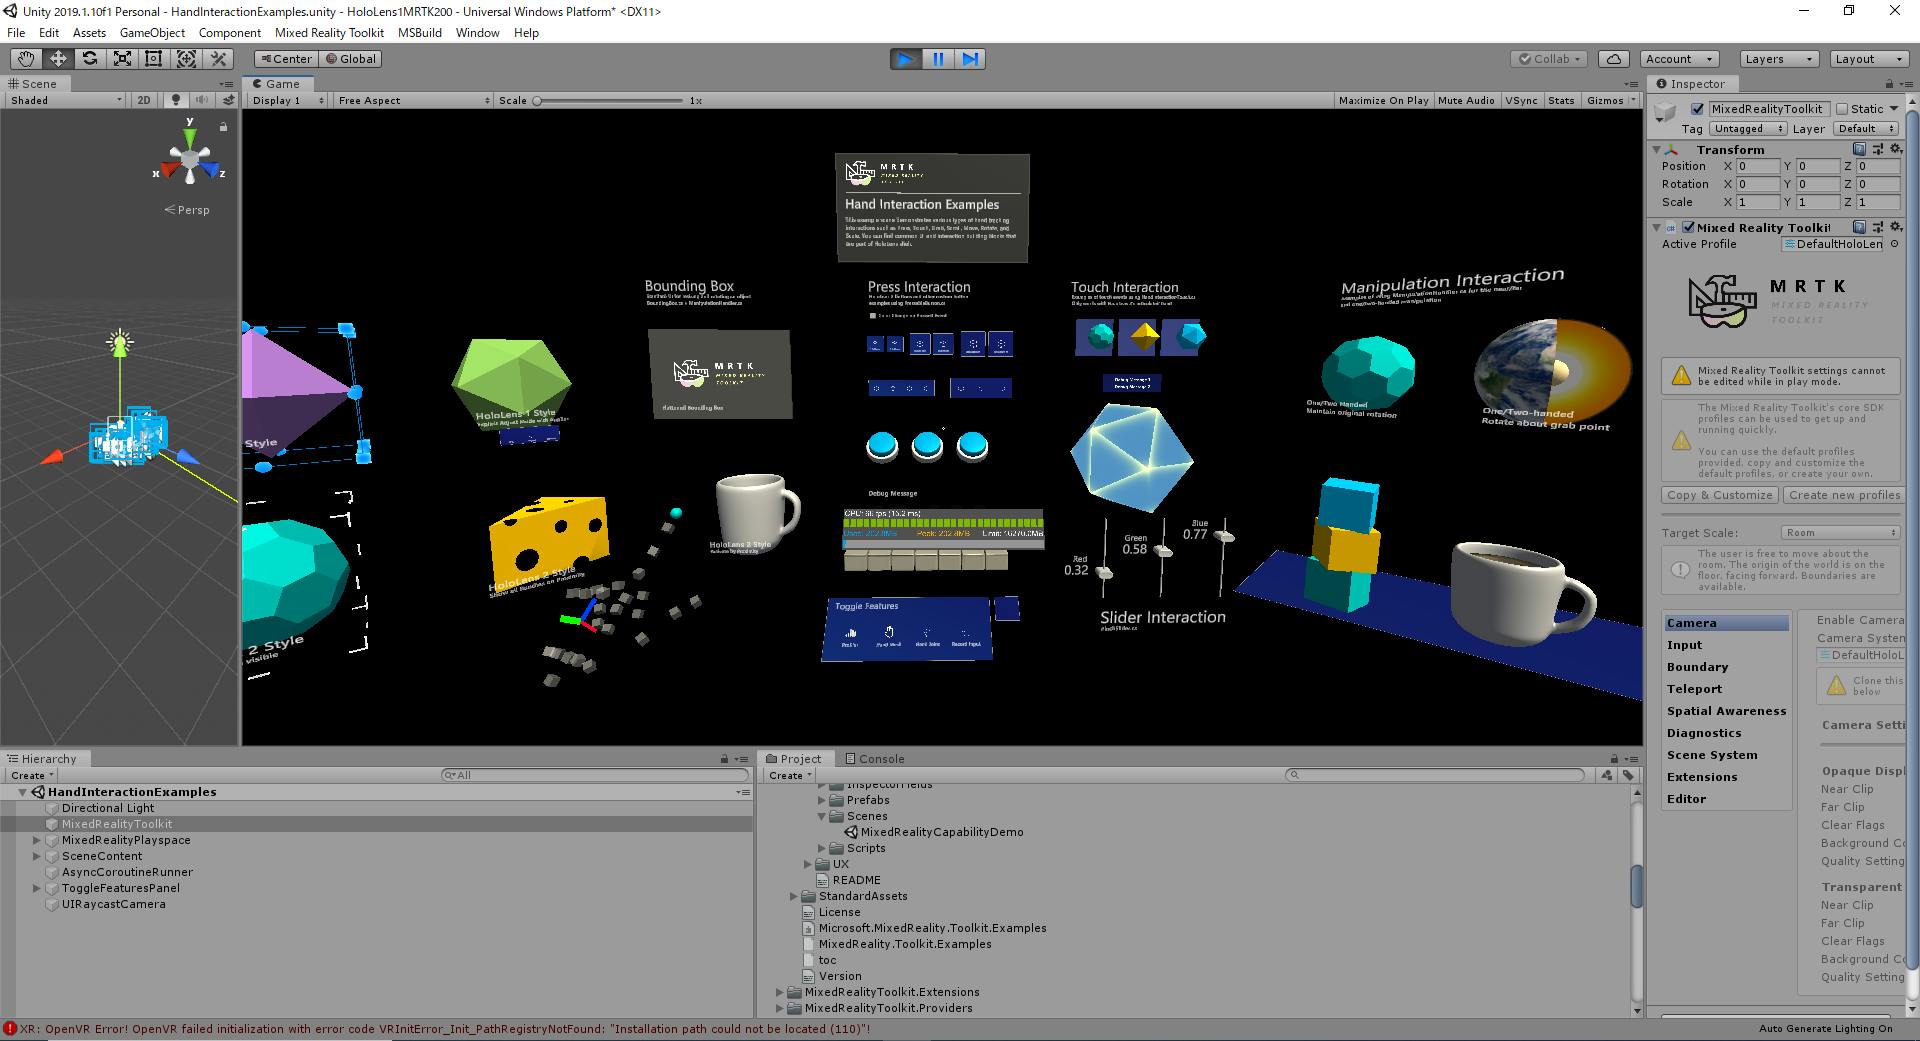Viewport: 1920px width, 1041px height.
Task: Toggle the MixedRealityToolkit active checkbox
Action: tap(1697, 109)
